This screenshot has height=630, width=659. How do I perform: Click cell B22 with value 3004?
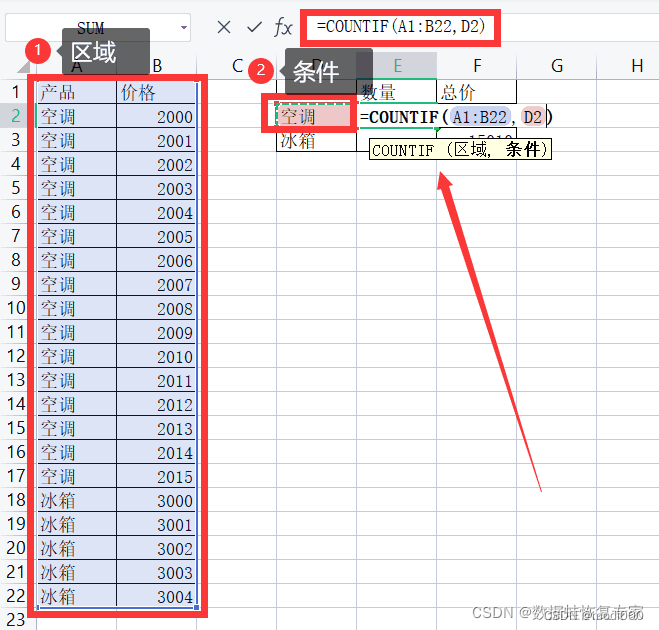156,596
